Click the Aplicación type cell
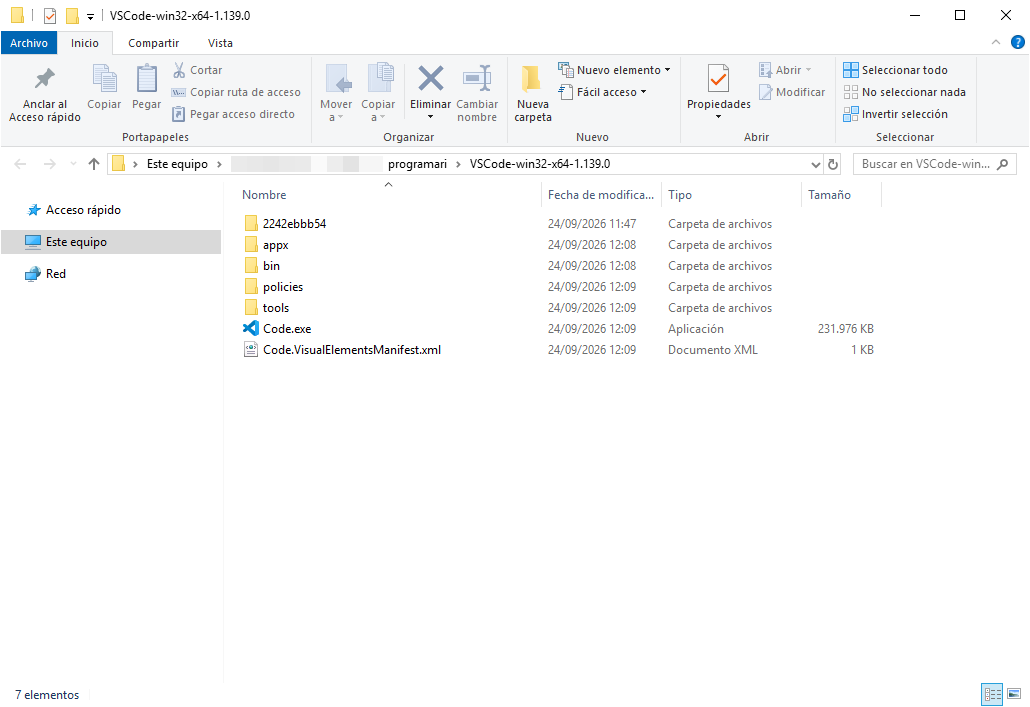The height and width of the screenshot is (707, 1030). coord(696,329)
